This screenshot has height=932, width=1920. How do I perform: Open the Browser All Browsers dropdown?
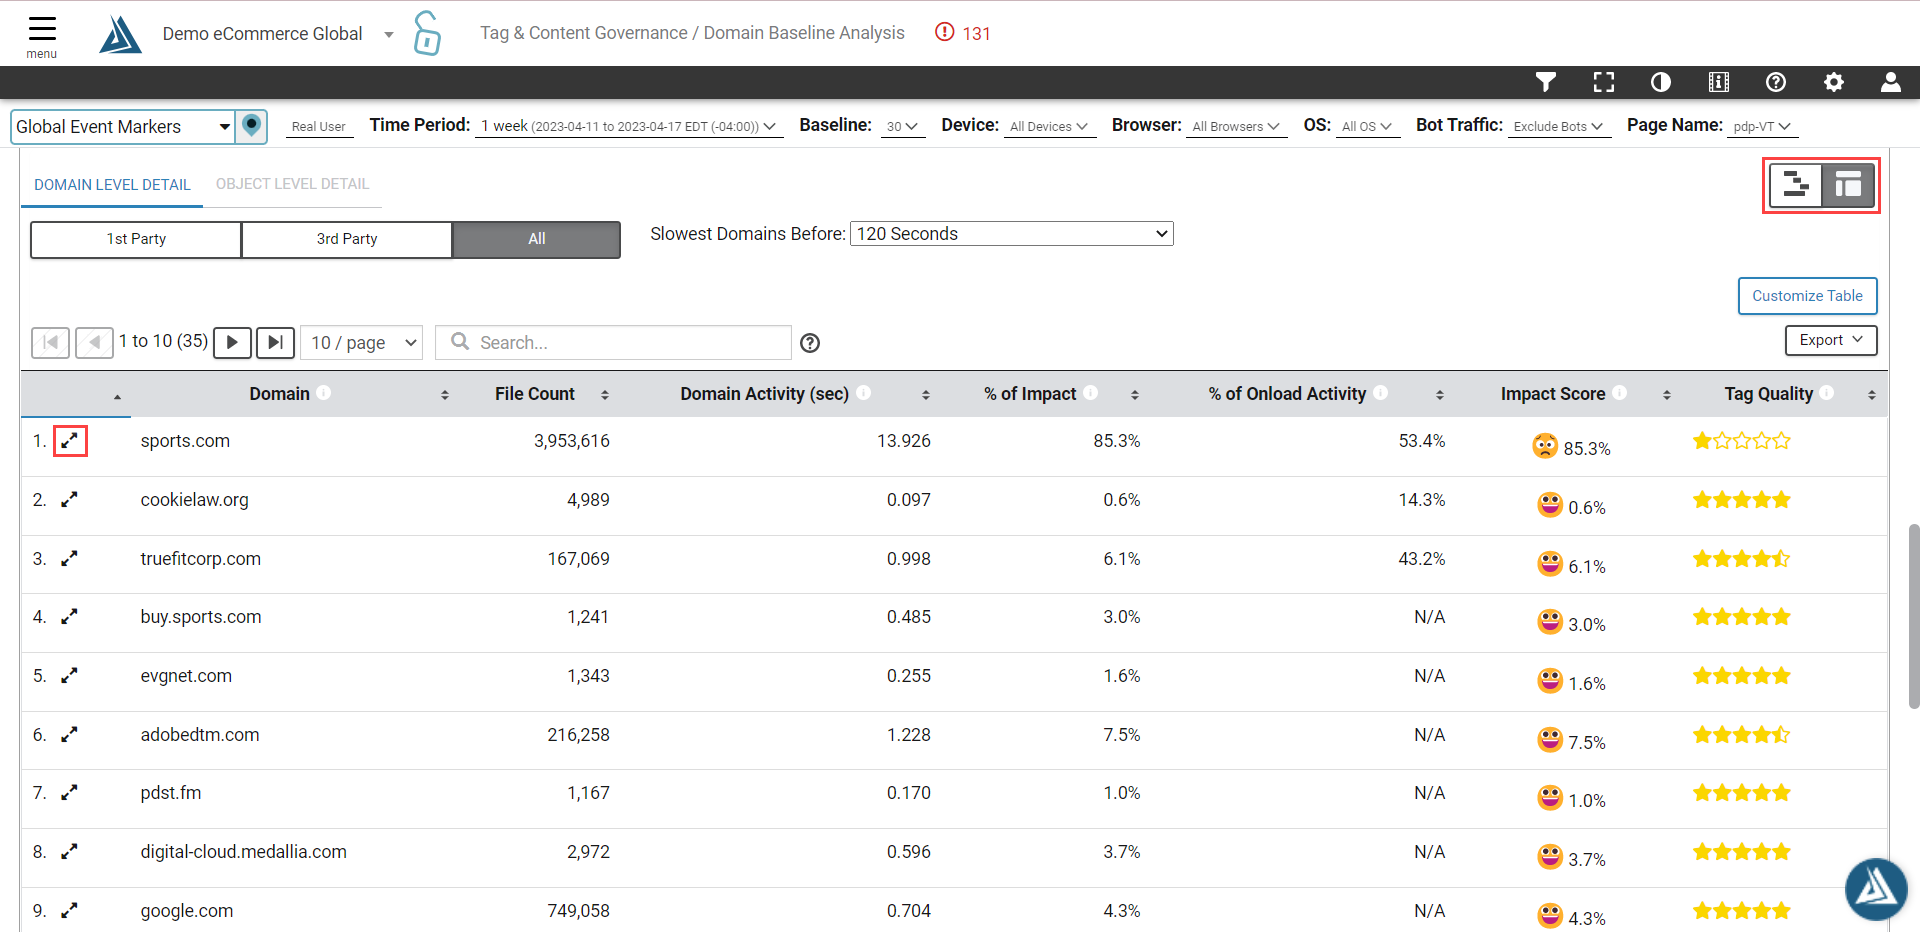1236,127
